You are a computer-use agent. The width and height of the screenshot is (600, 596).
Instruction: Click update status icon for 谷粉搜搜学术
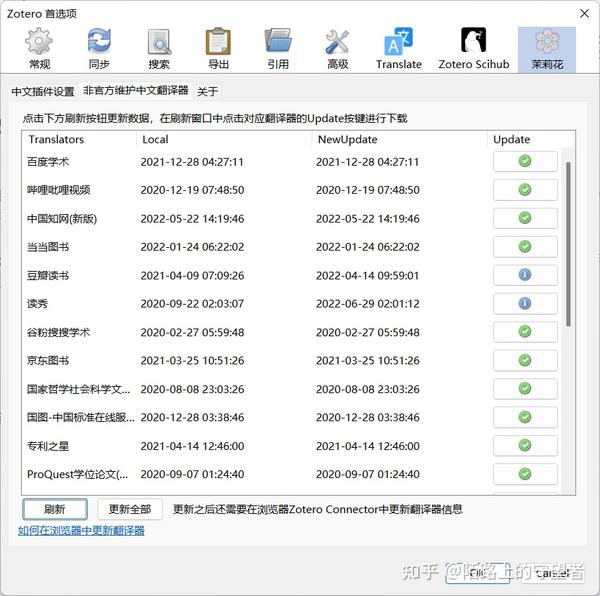click(525, 332)
